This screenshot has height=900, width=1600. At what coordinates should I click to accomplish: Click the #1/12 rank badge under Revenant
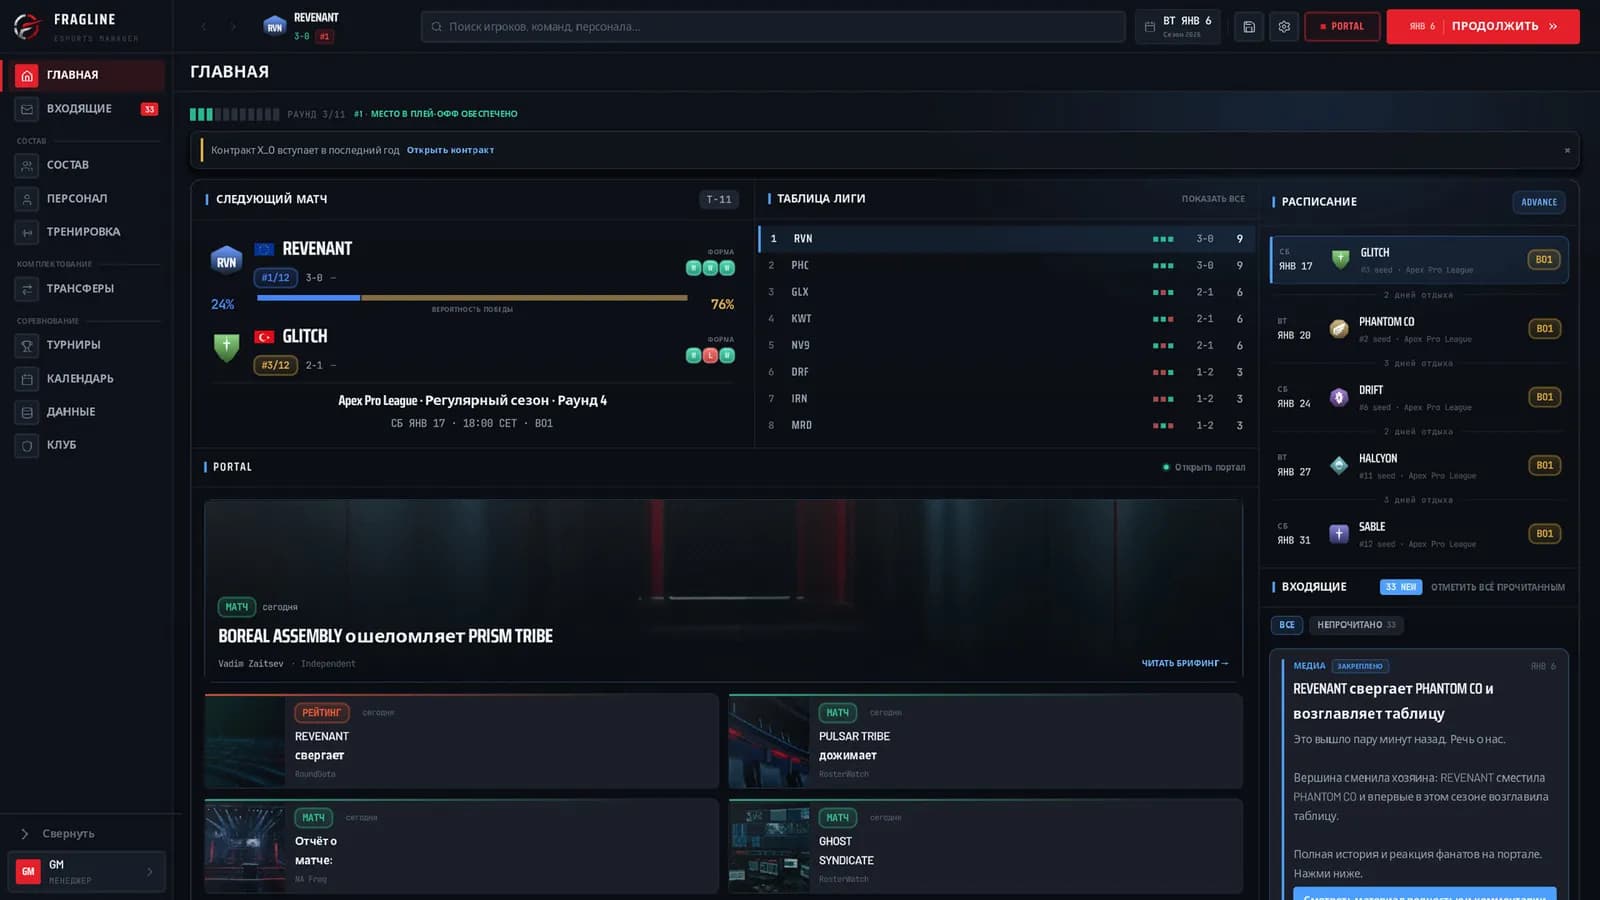click(275, 278)
